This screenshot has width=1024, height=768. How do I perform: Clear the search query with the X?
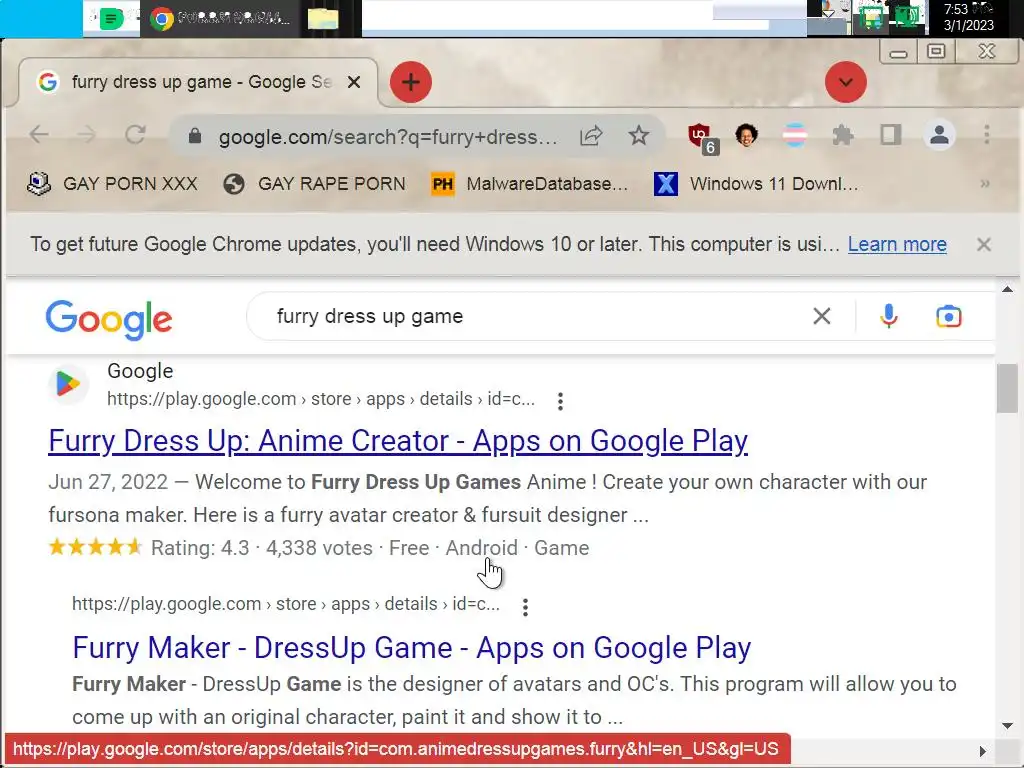(x=822, y=317)
